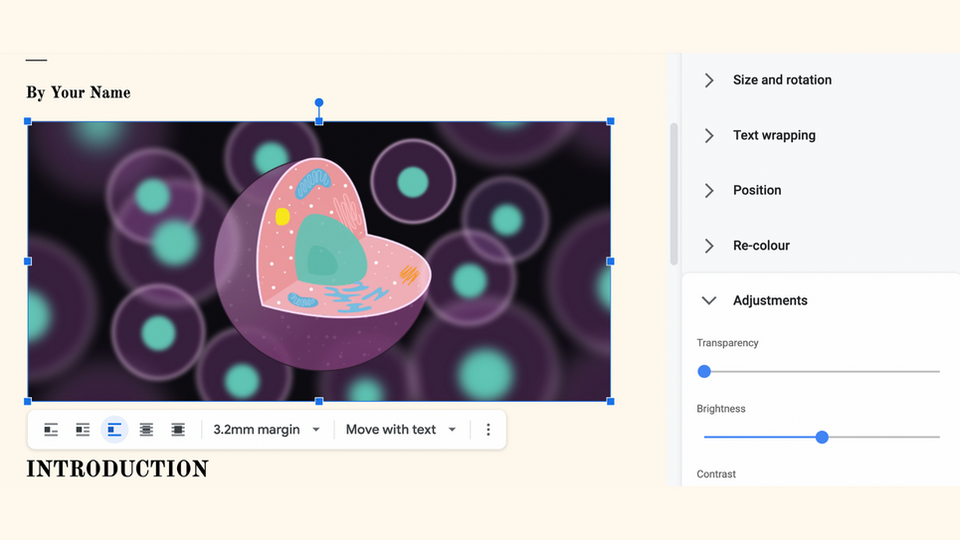Click the top-left image resize handle
Image resolution: width=960 pixels, height=540 pixels.
point(28,121)
